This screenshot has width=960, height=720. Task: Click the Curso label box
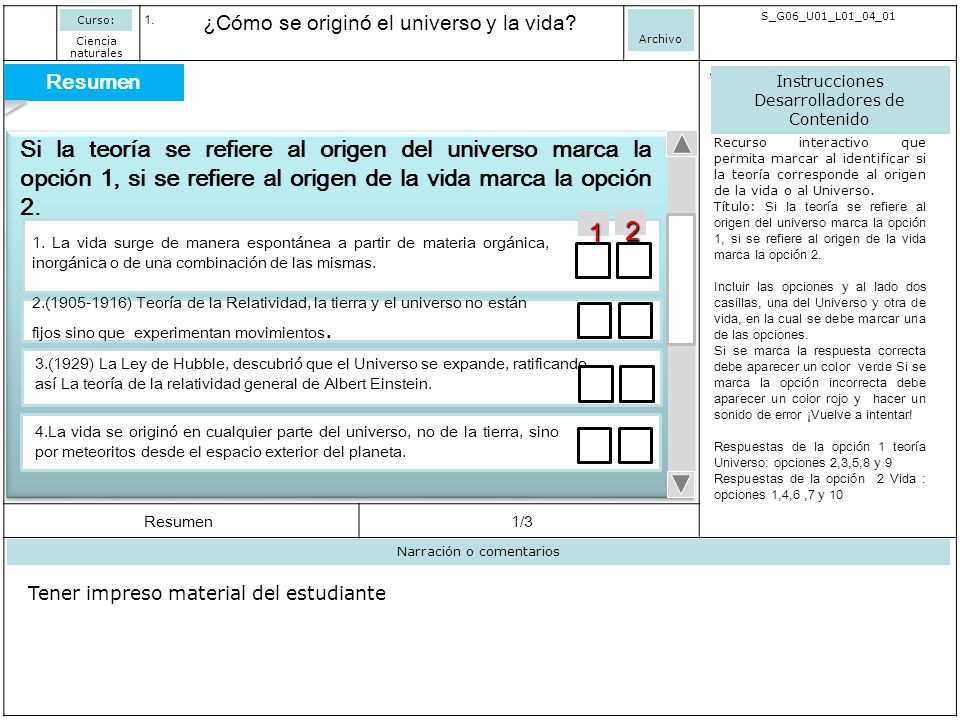96,20
